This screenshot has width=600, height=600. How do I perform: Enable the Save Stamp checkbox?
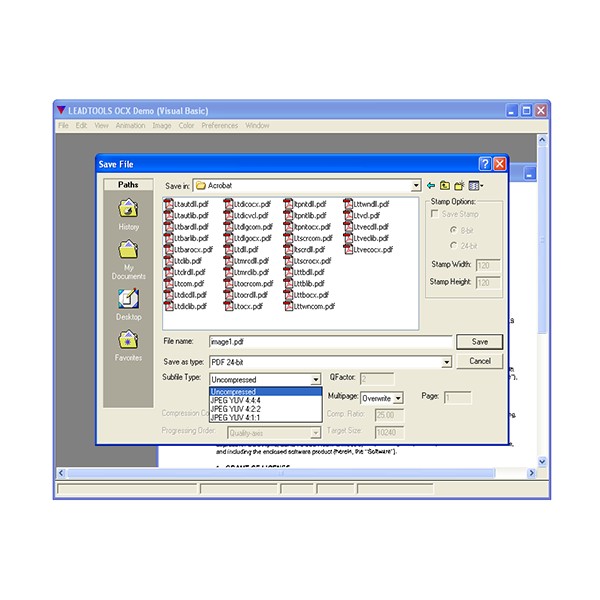coord(434,214)
